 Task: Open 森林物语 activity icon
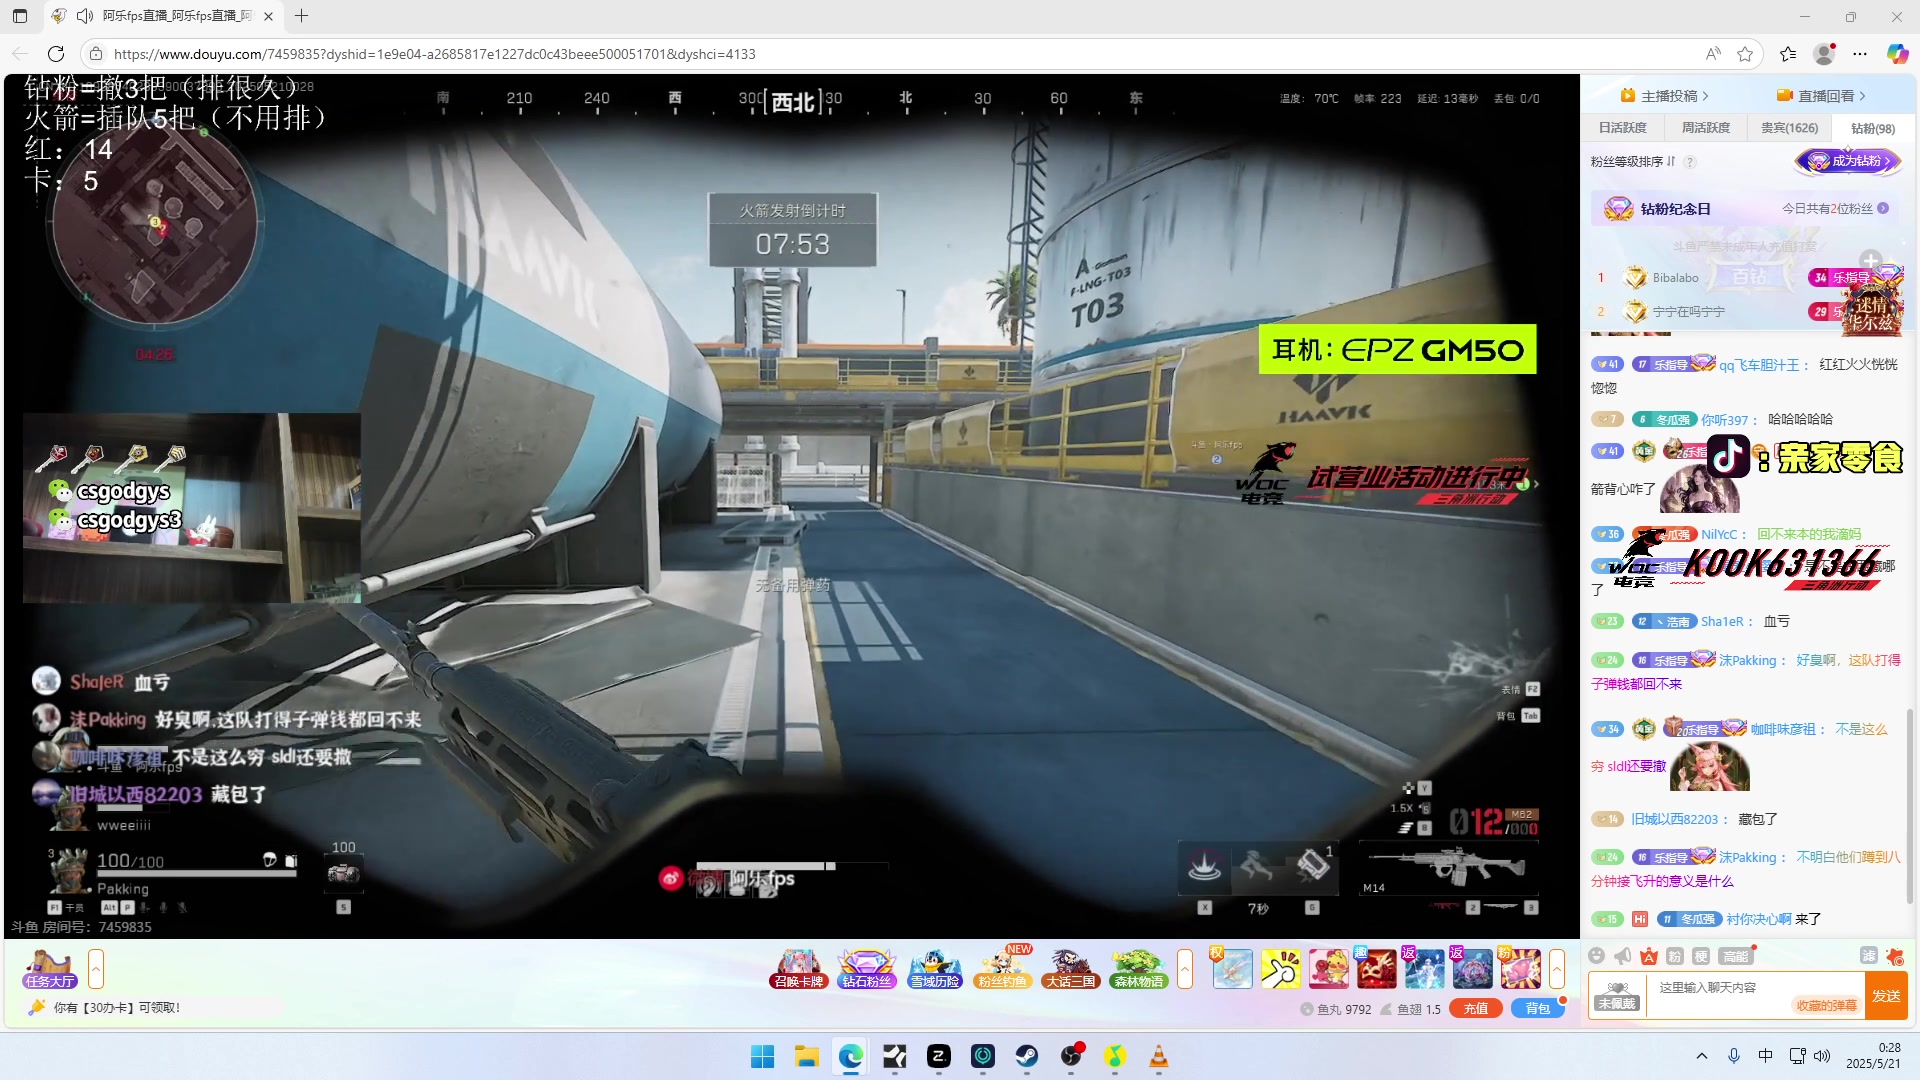tap(1138, 968)
